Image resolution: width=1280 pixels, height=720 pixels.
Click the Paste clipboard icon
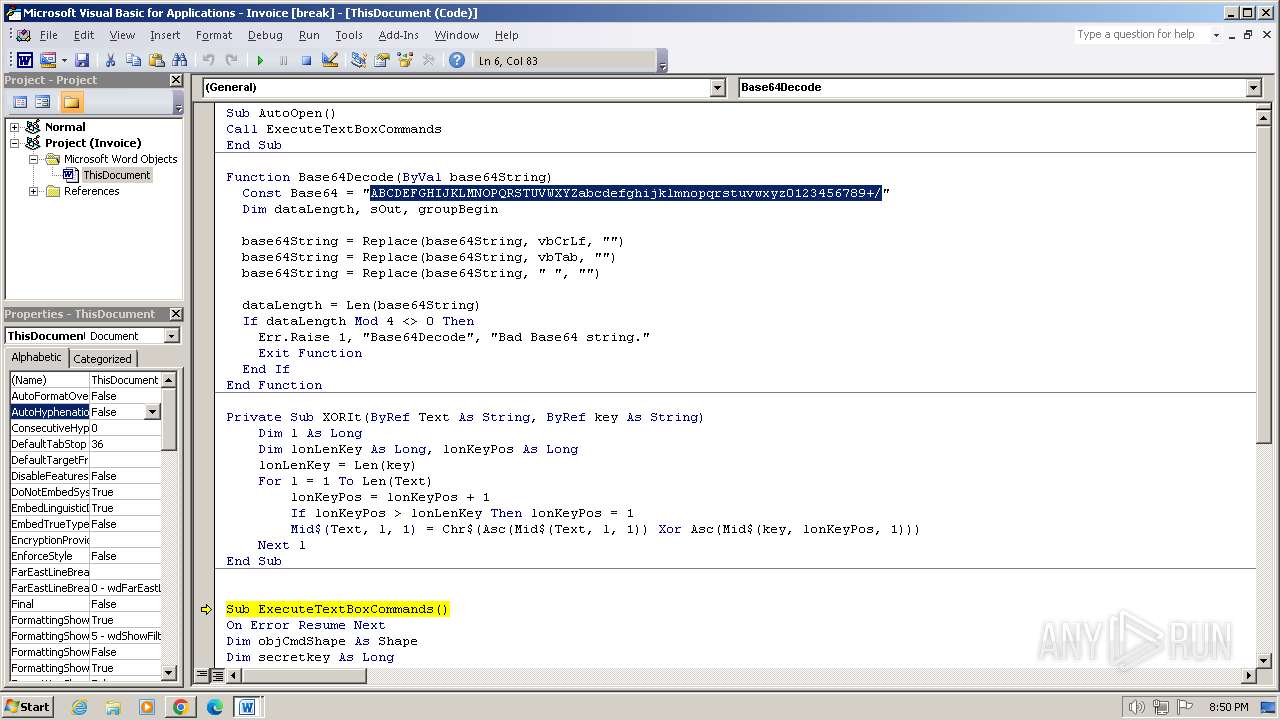coord(156,61)
